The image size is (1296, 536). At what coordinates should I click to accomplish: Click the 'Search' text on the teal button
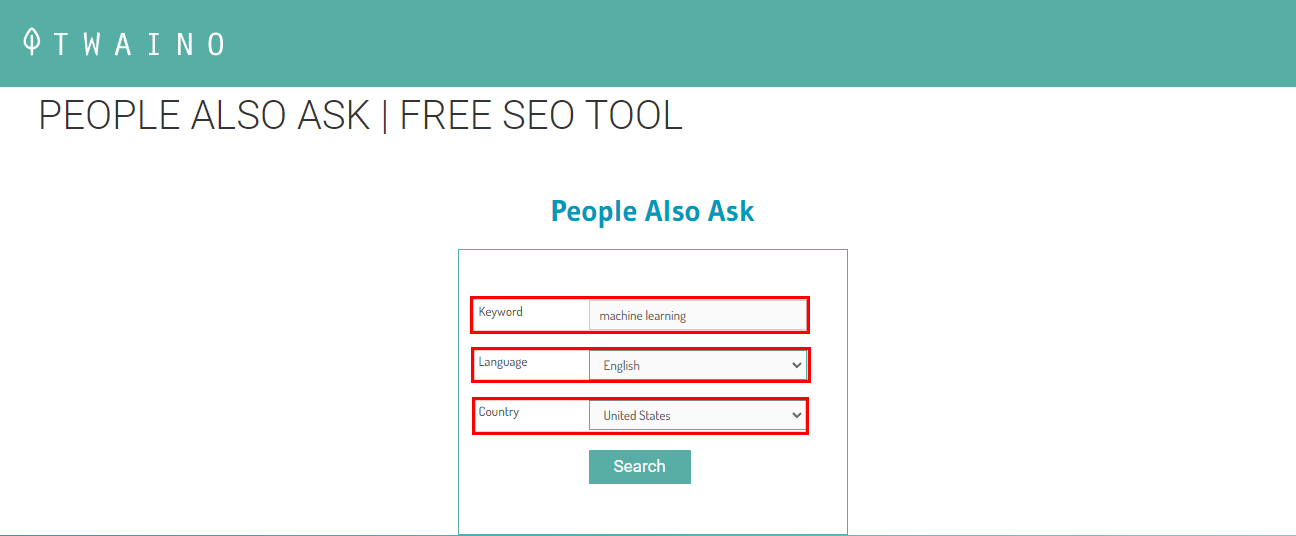click(x=639, y=466)
